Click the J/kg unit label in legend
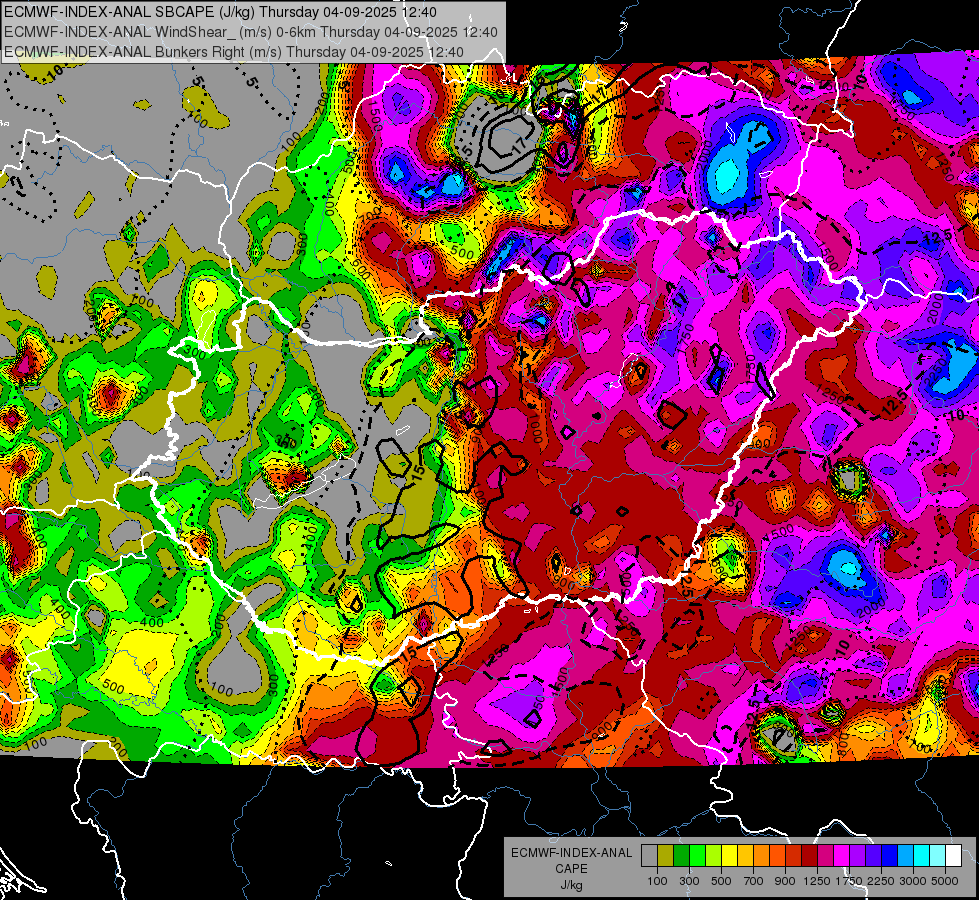The image size is (979, 900). (x=571, y=885)
